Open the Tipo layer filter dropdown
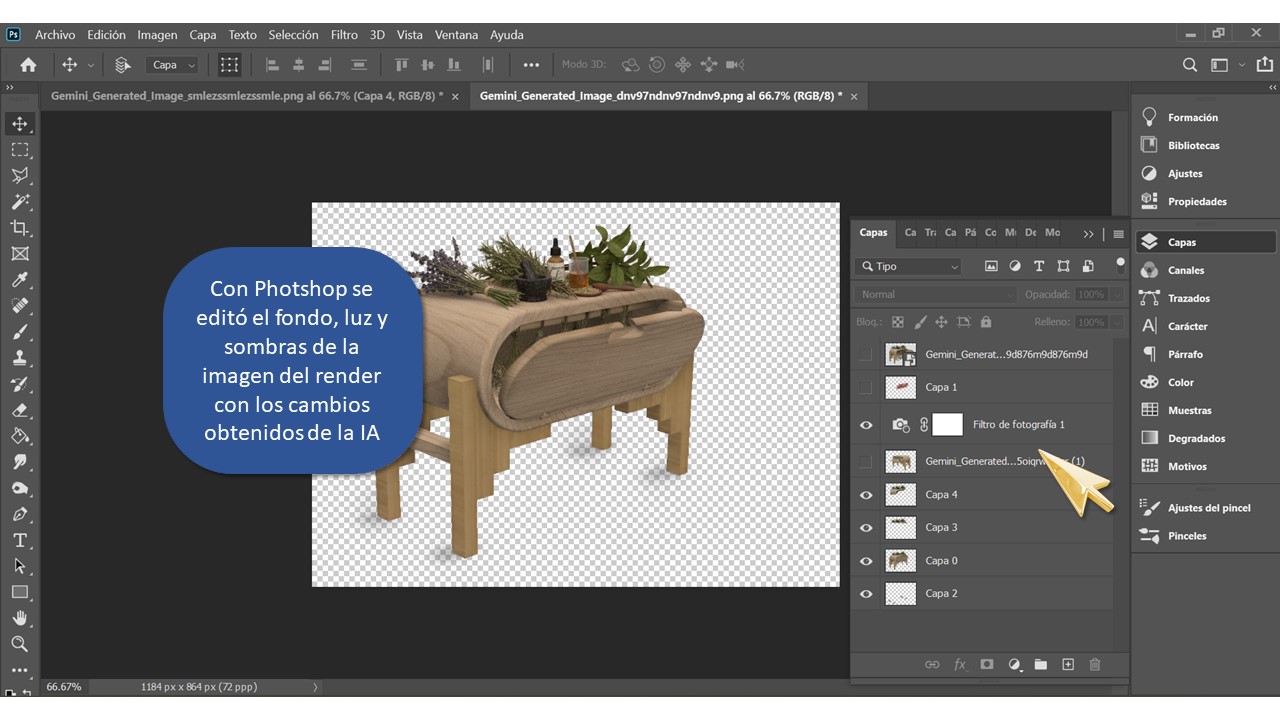Image resolution: width=1280 pixels, height=720 pixels. pos(908,267)
